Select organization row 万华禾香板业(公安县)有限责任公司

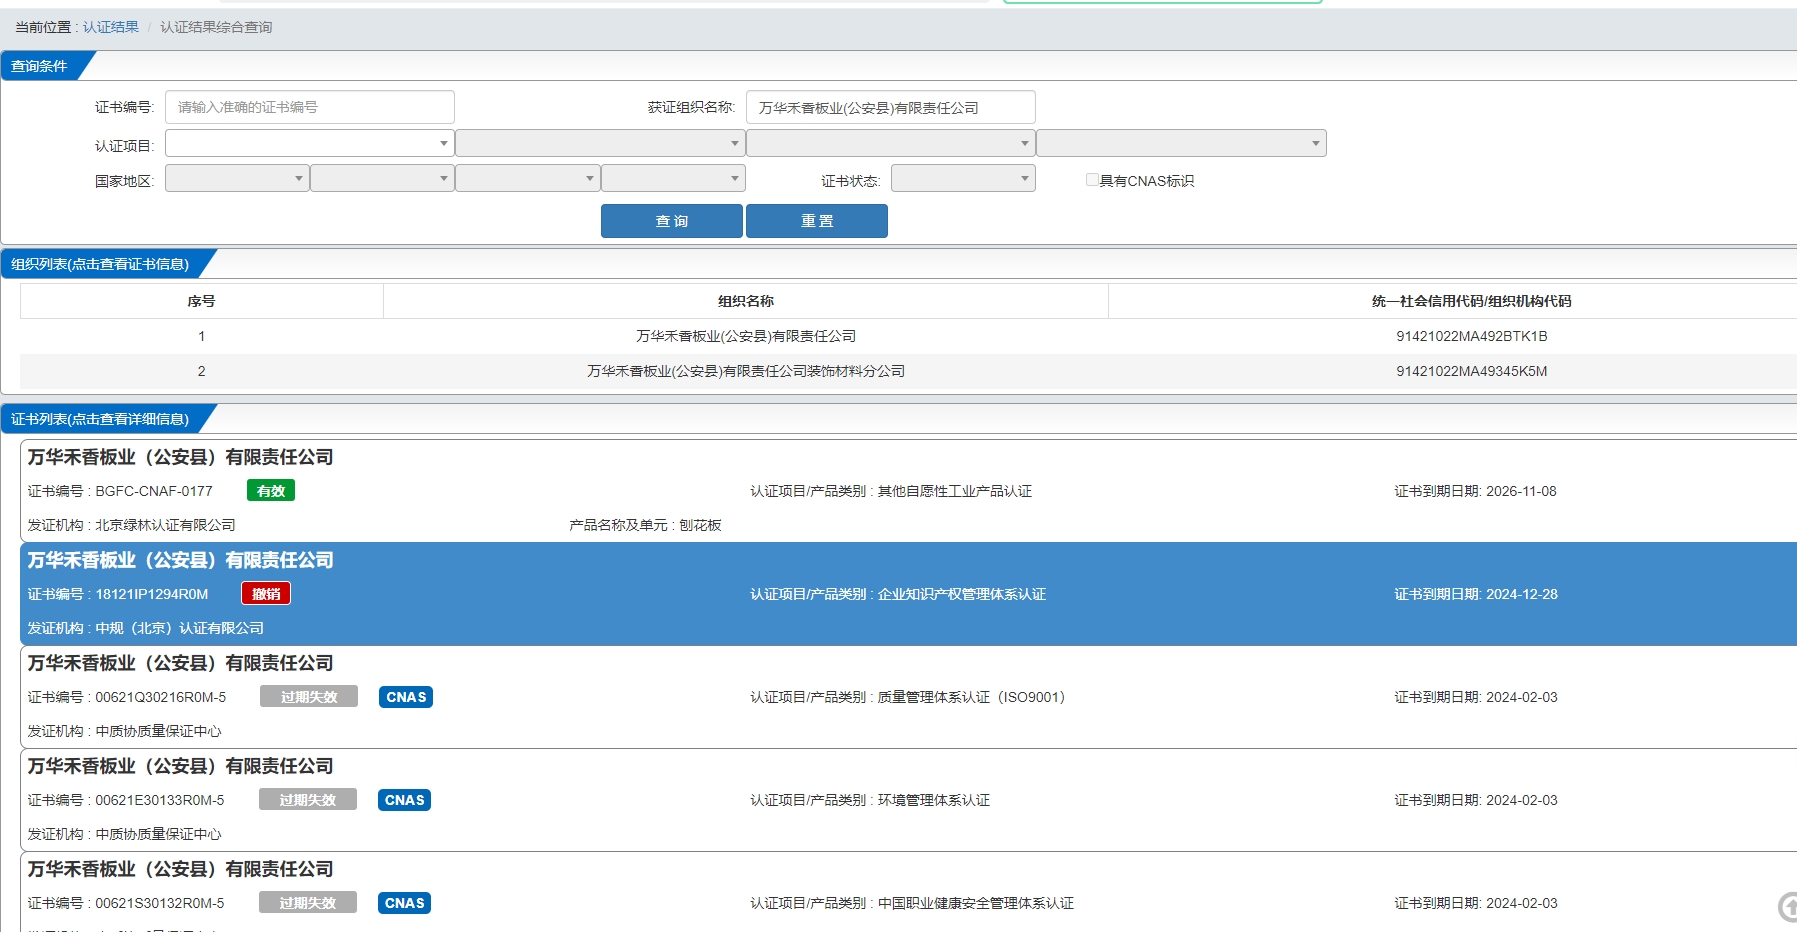coord(908,336)
